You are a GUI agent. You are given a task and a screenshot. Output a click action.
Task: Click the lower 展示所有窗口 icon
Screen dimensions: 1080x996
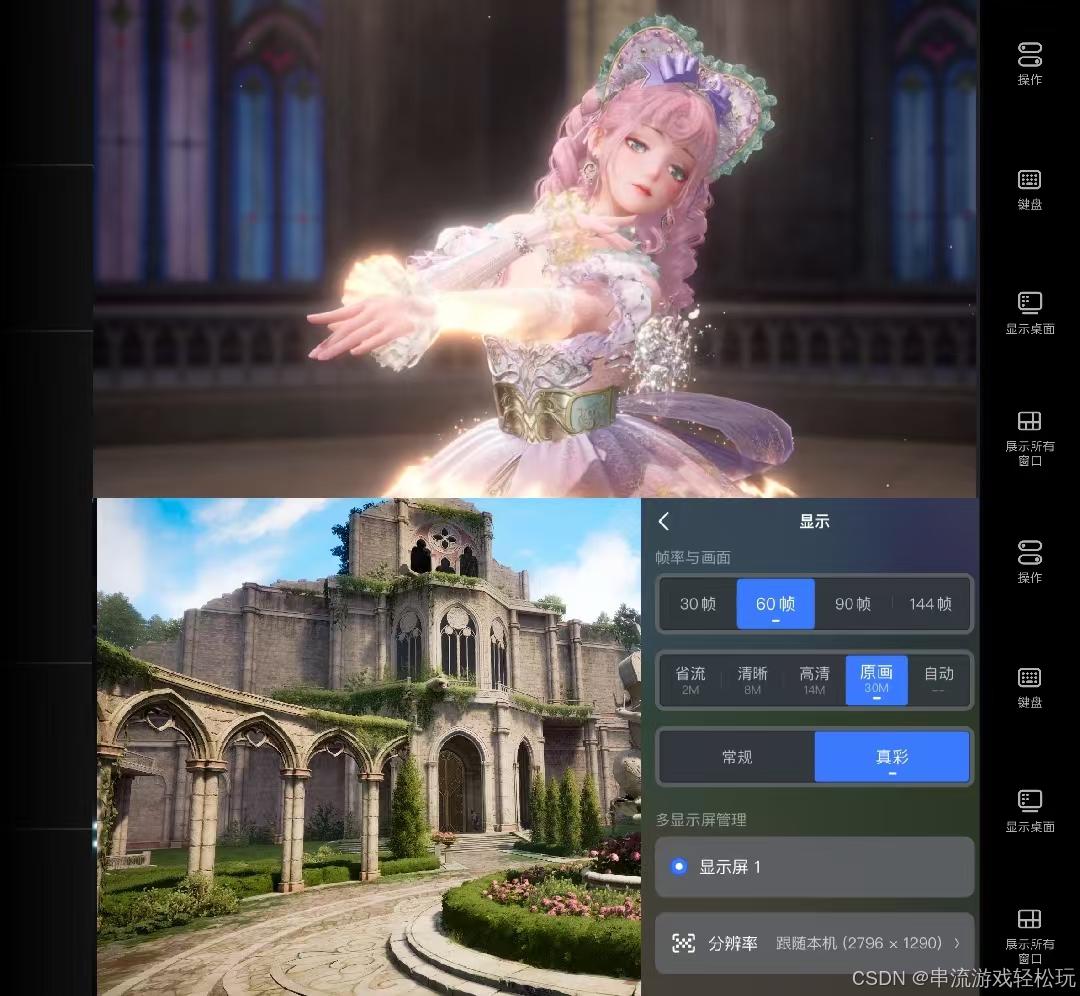click(1029, 919)
